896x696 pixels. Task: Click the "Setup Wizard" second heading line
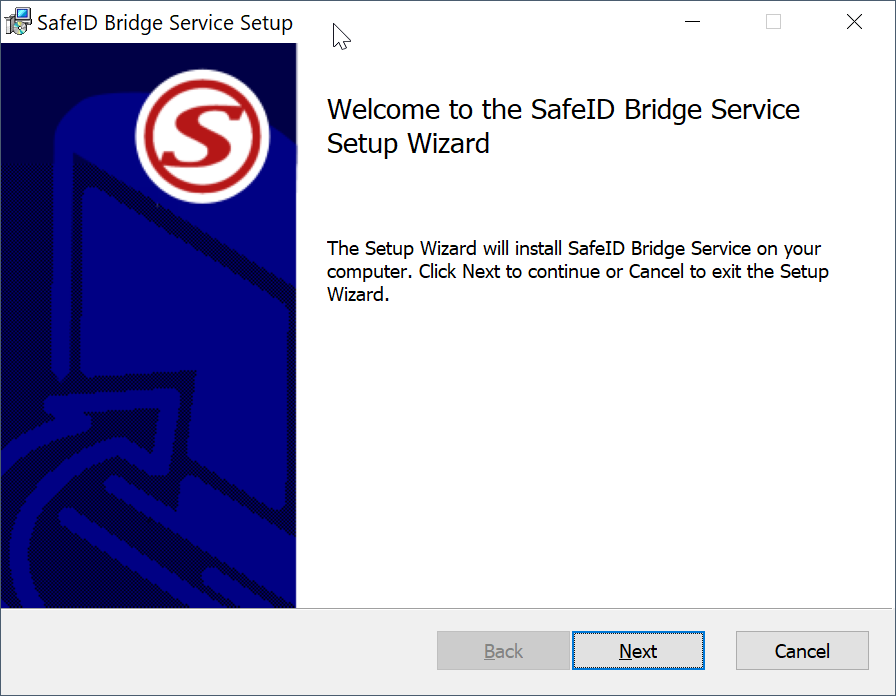coord(408,144)
